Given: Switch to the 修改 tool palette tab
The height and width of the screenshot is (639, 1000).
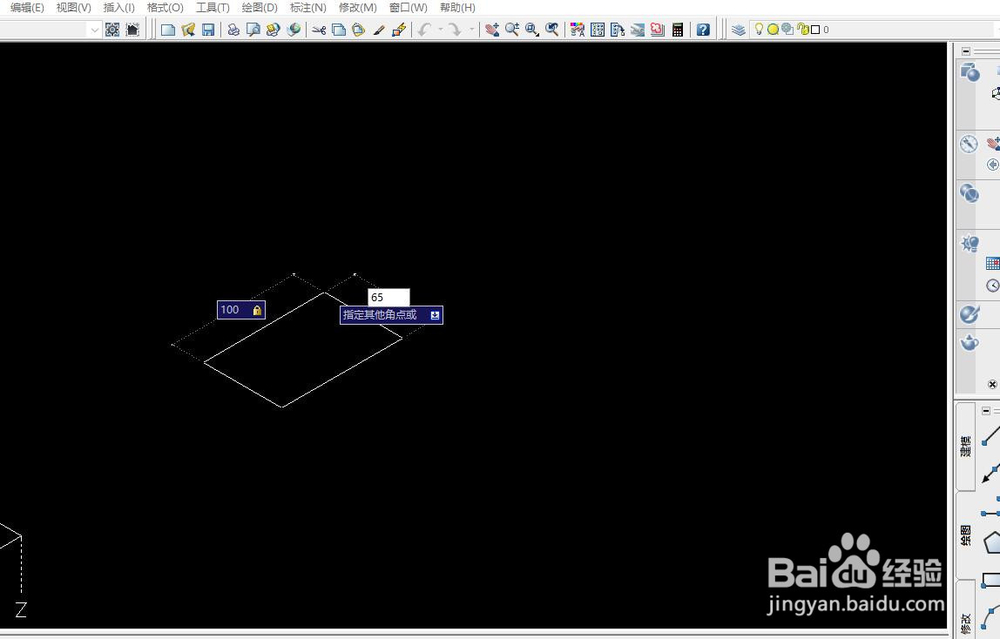Looking at the screenshot, I should (966, 611).
